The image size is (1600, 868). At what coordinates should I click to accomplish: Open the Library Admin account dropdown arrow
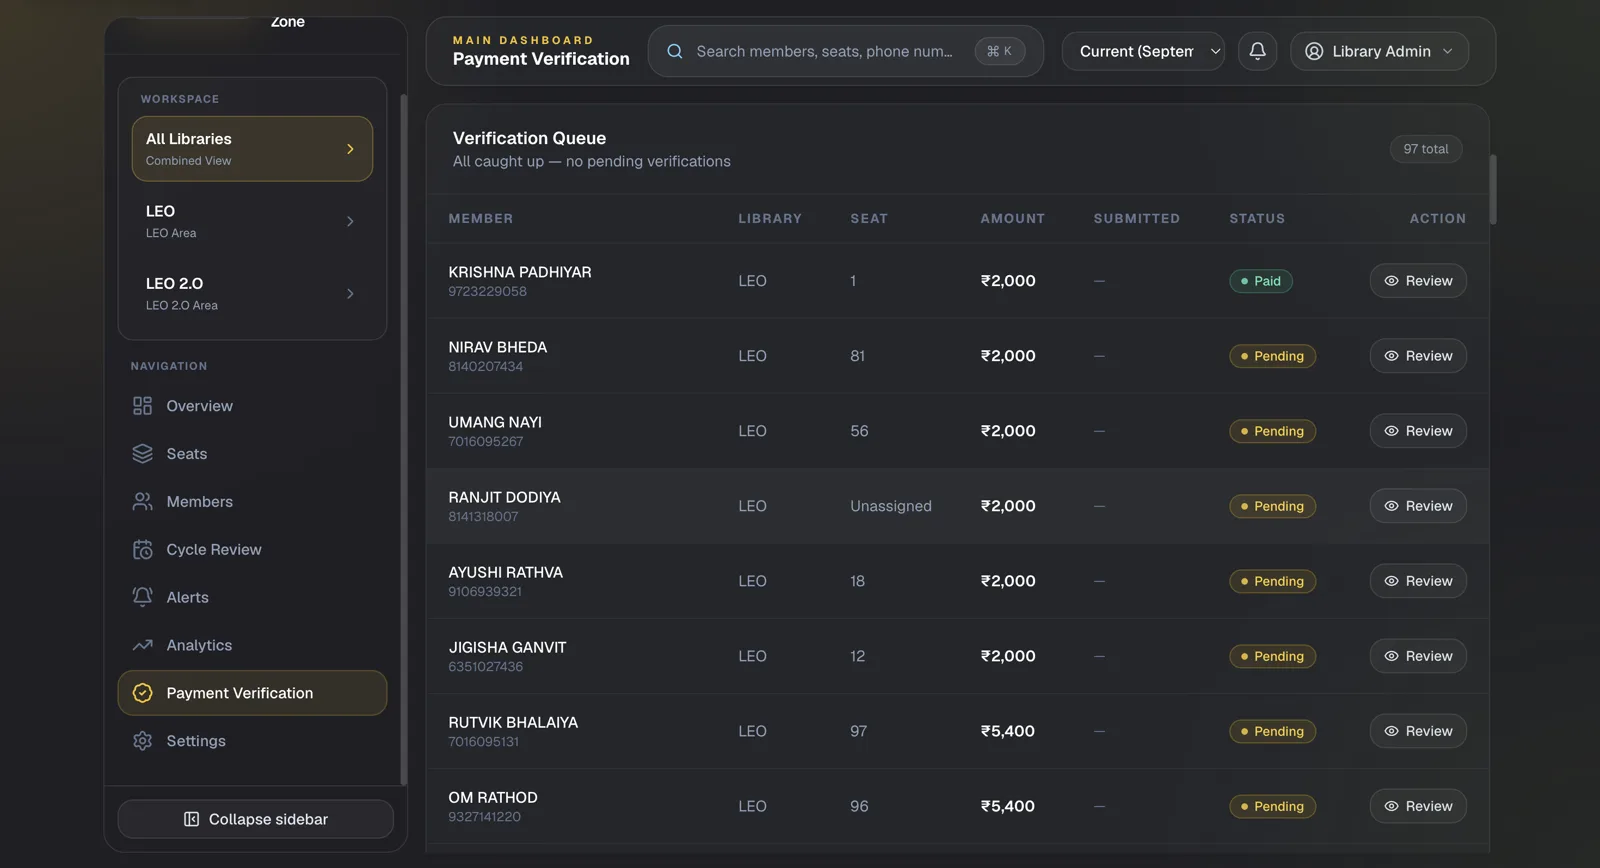1447,51
